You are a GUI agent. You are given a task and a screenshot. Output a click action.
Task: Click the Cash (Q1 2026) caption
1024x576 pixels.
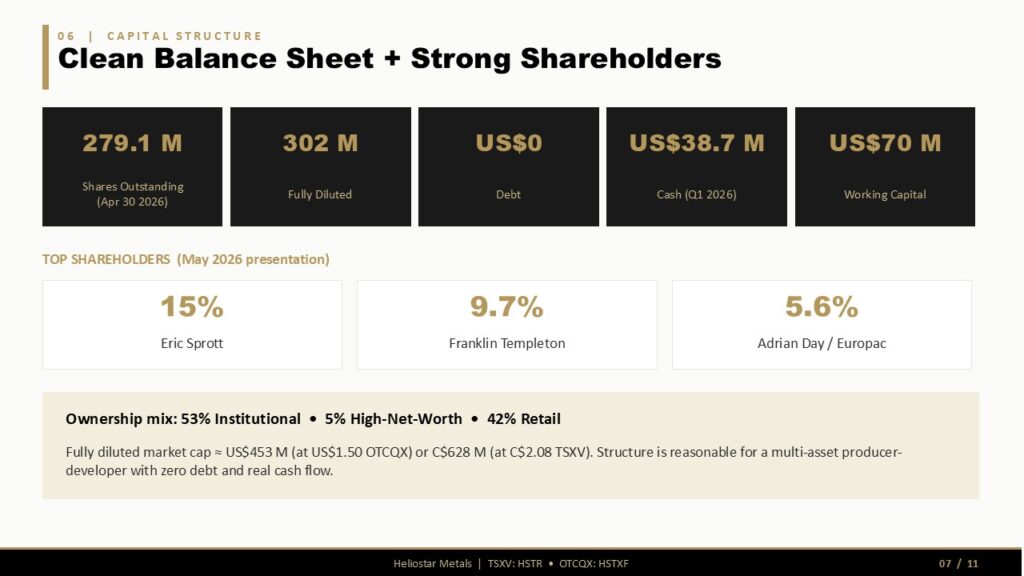696,195
